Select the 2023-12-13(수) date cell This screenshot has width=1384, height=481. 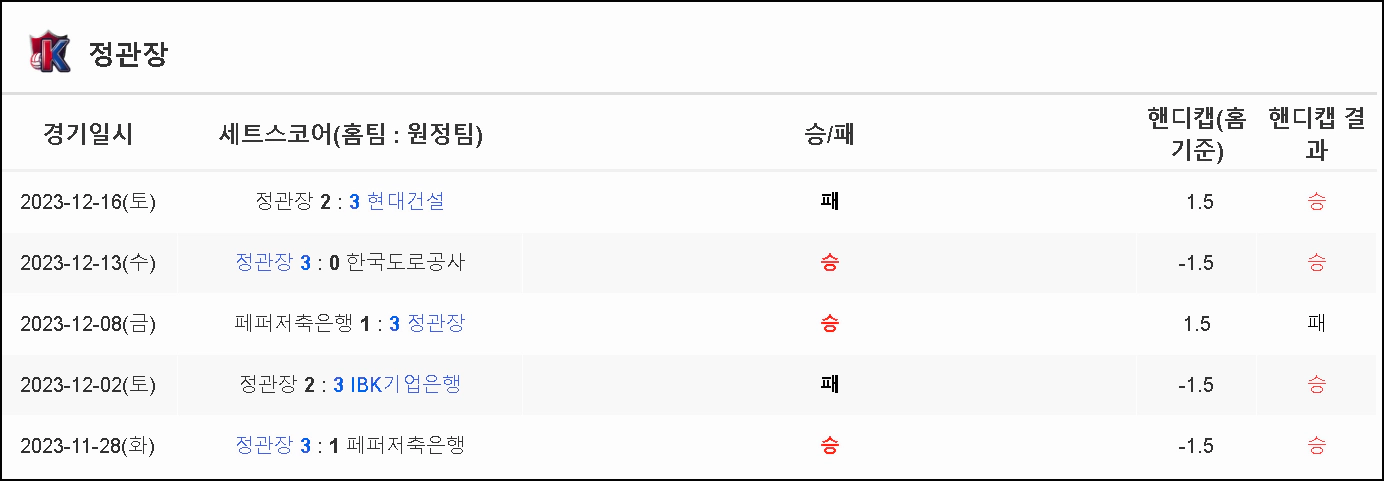(x=88, y=263)
